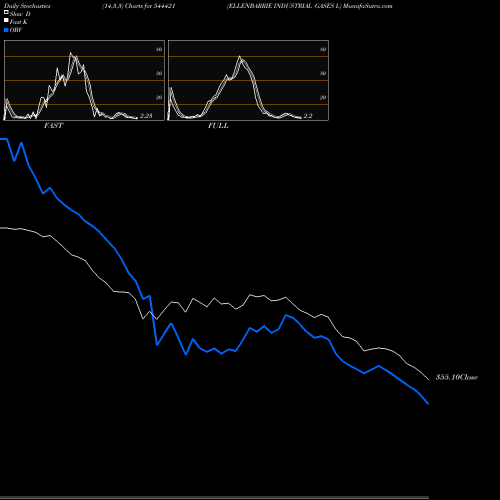This screenshot has height=500, width=500.
Task: Click the 2.2 value in FULL chart
Action: point(308,116)
